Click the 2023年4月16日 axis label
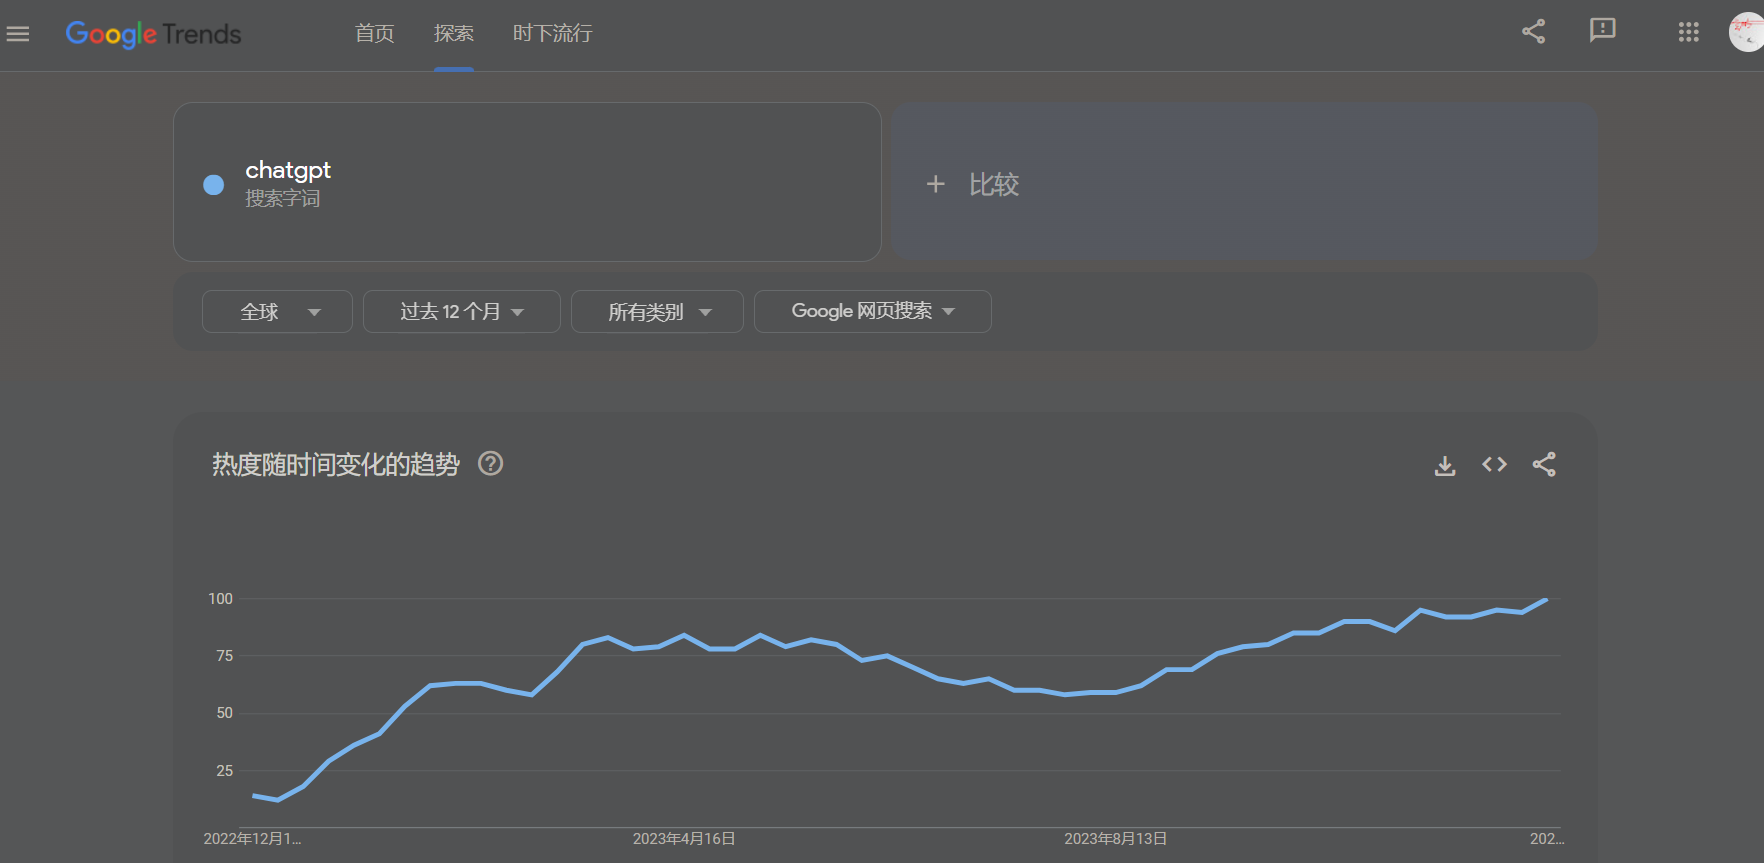The image size is (1764, 863). pos(684,839)
